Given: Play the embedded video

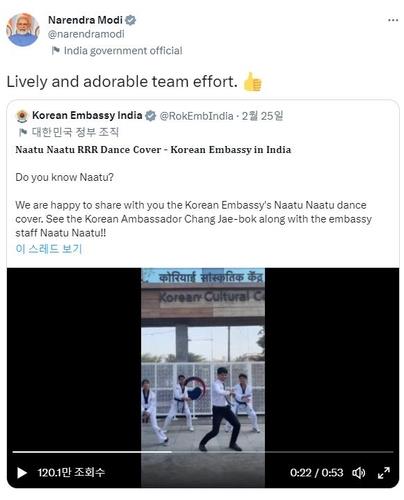Looking at the screenshot, I should [x=22, y=473].
